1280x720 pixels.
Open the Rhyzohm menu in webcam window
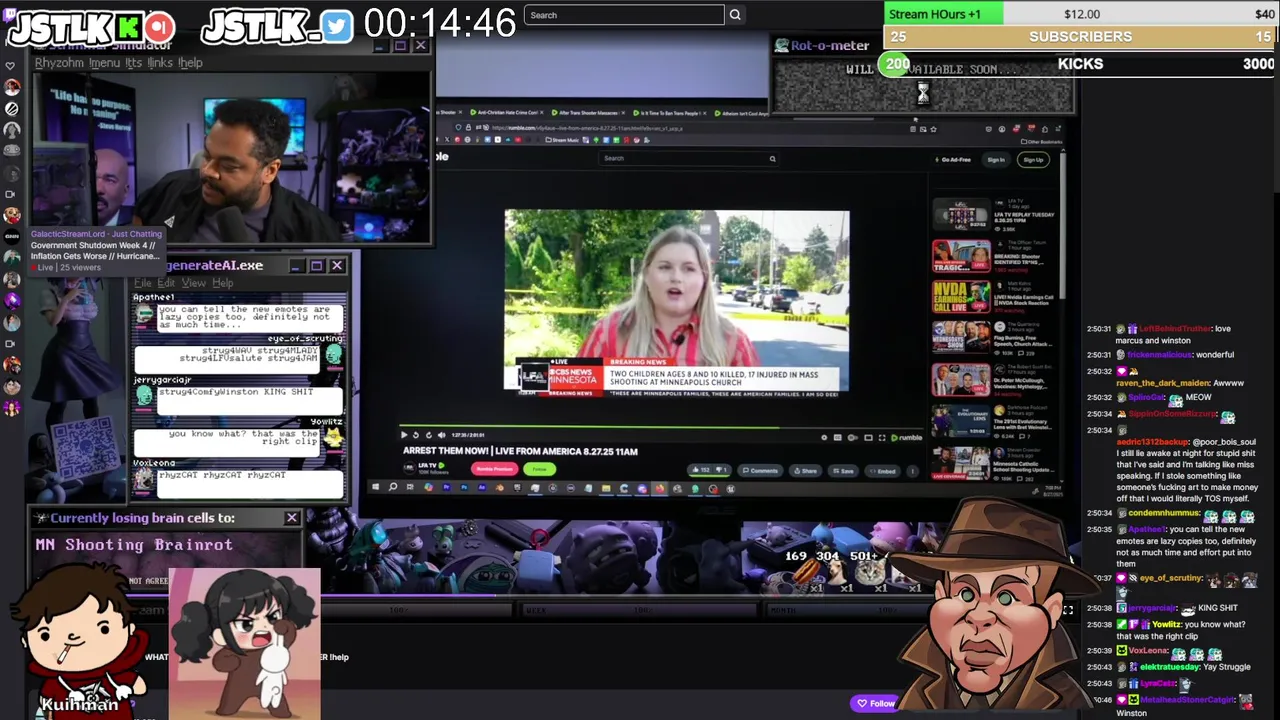(59, 62)
